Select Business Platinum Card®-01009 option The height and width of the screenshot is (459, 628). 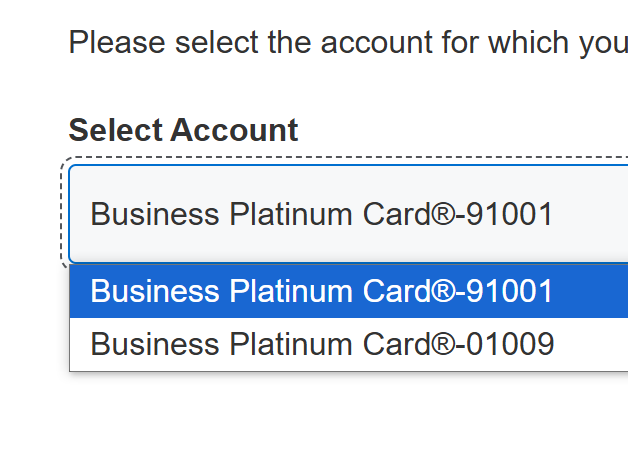click(x=322, y=344)
